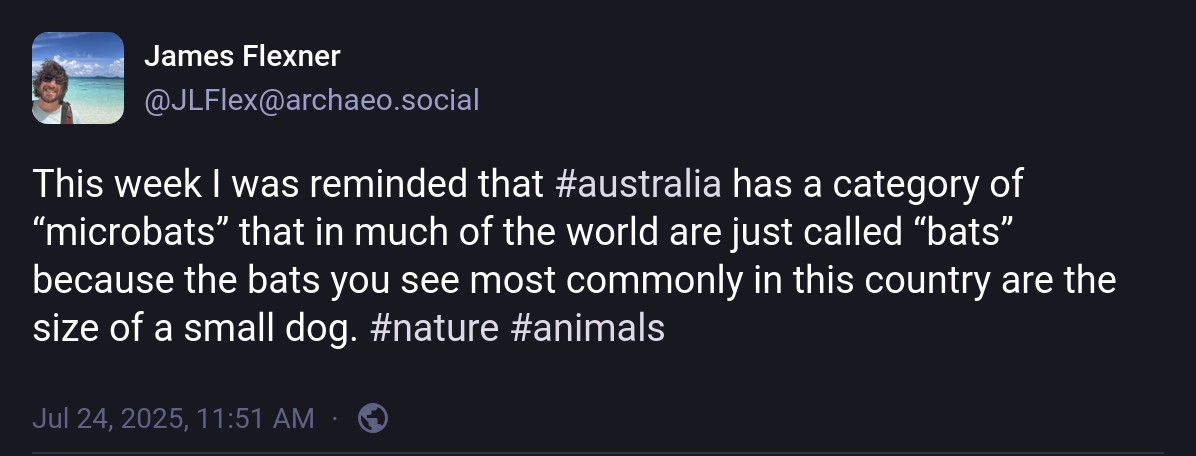Image resolution: width=1196 pixels, height=456 pixels.
Task: Click the dot separator beside the timestamp
Action: [x=335, y=418]
